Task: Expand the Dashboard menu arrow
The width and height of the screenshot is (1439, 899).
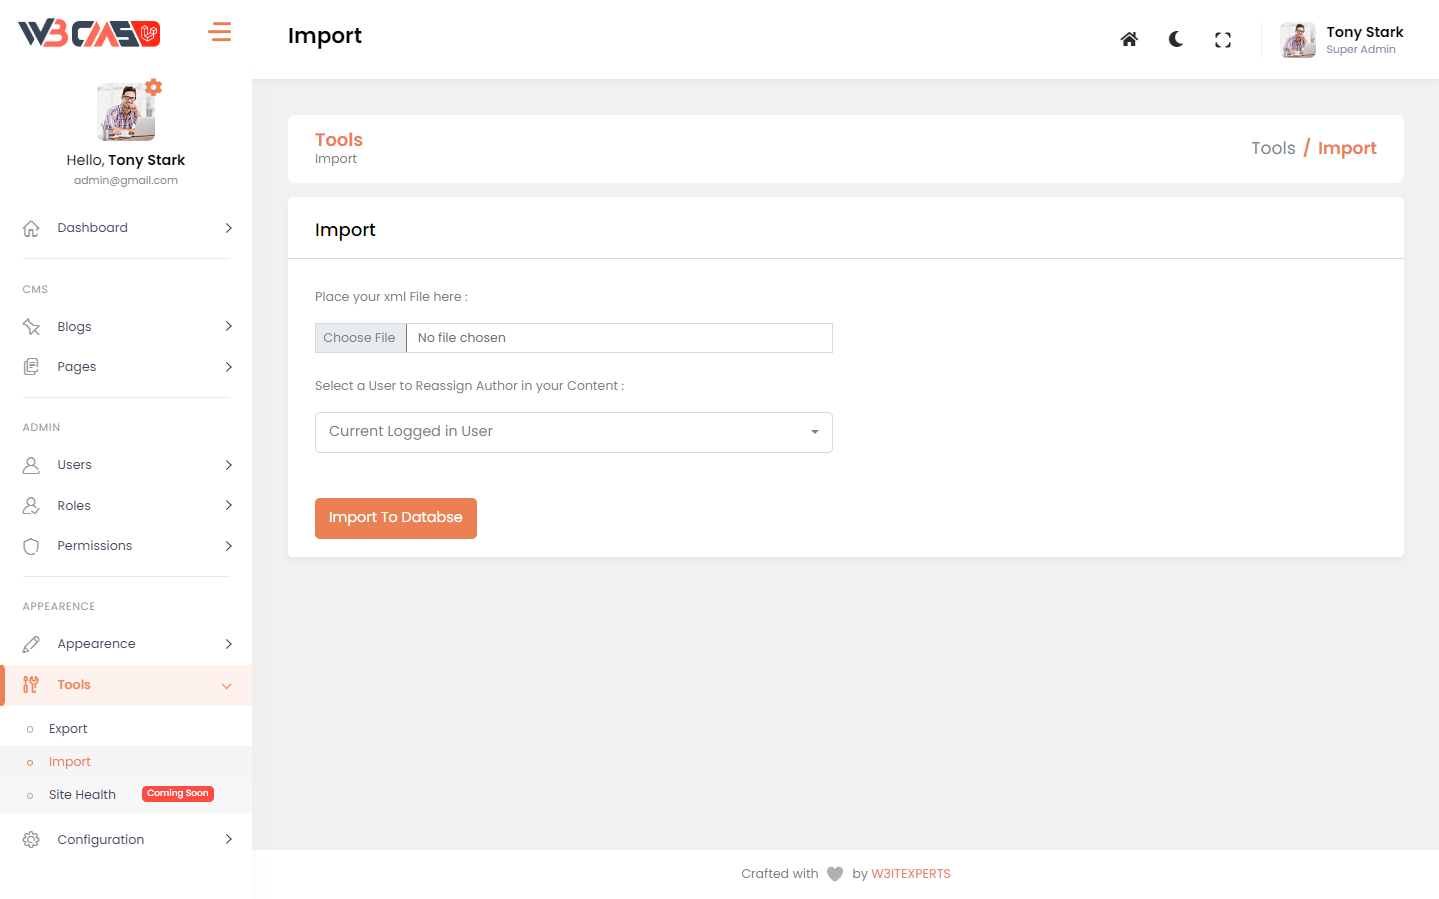Action: (x=229, y=228)
